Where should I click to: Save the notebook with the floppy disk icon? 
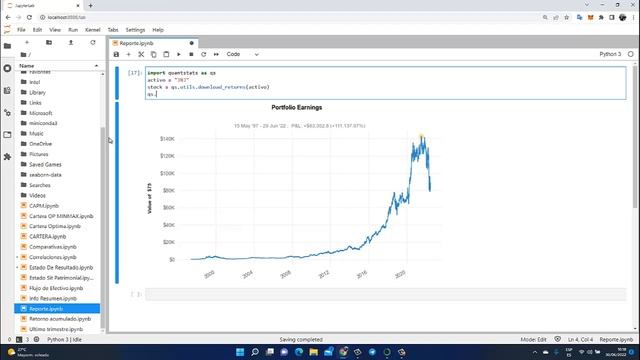[x=116, y=54]
